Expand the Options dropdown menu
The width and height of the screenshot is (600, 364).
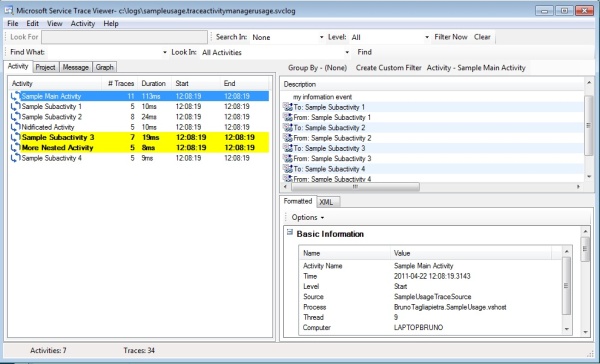tap(308, 217)
